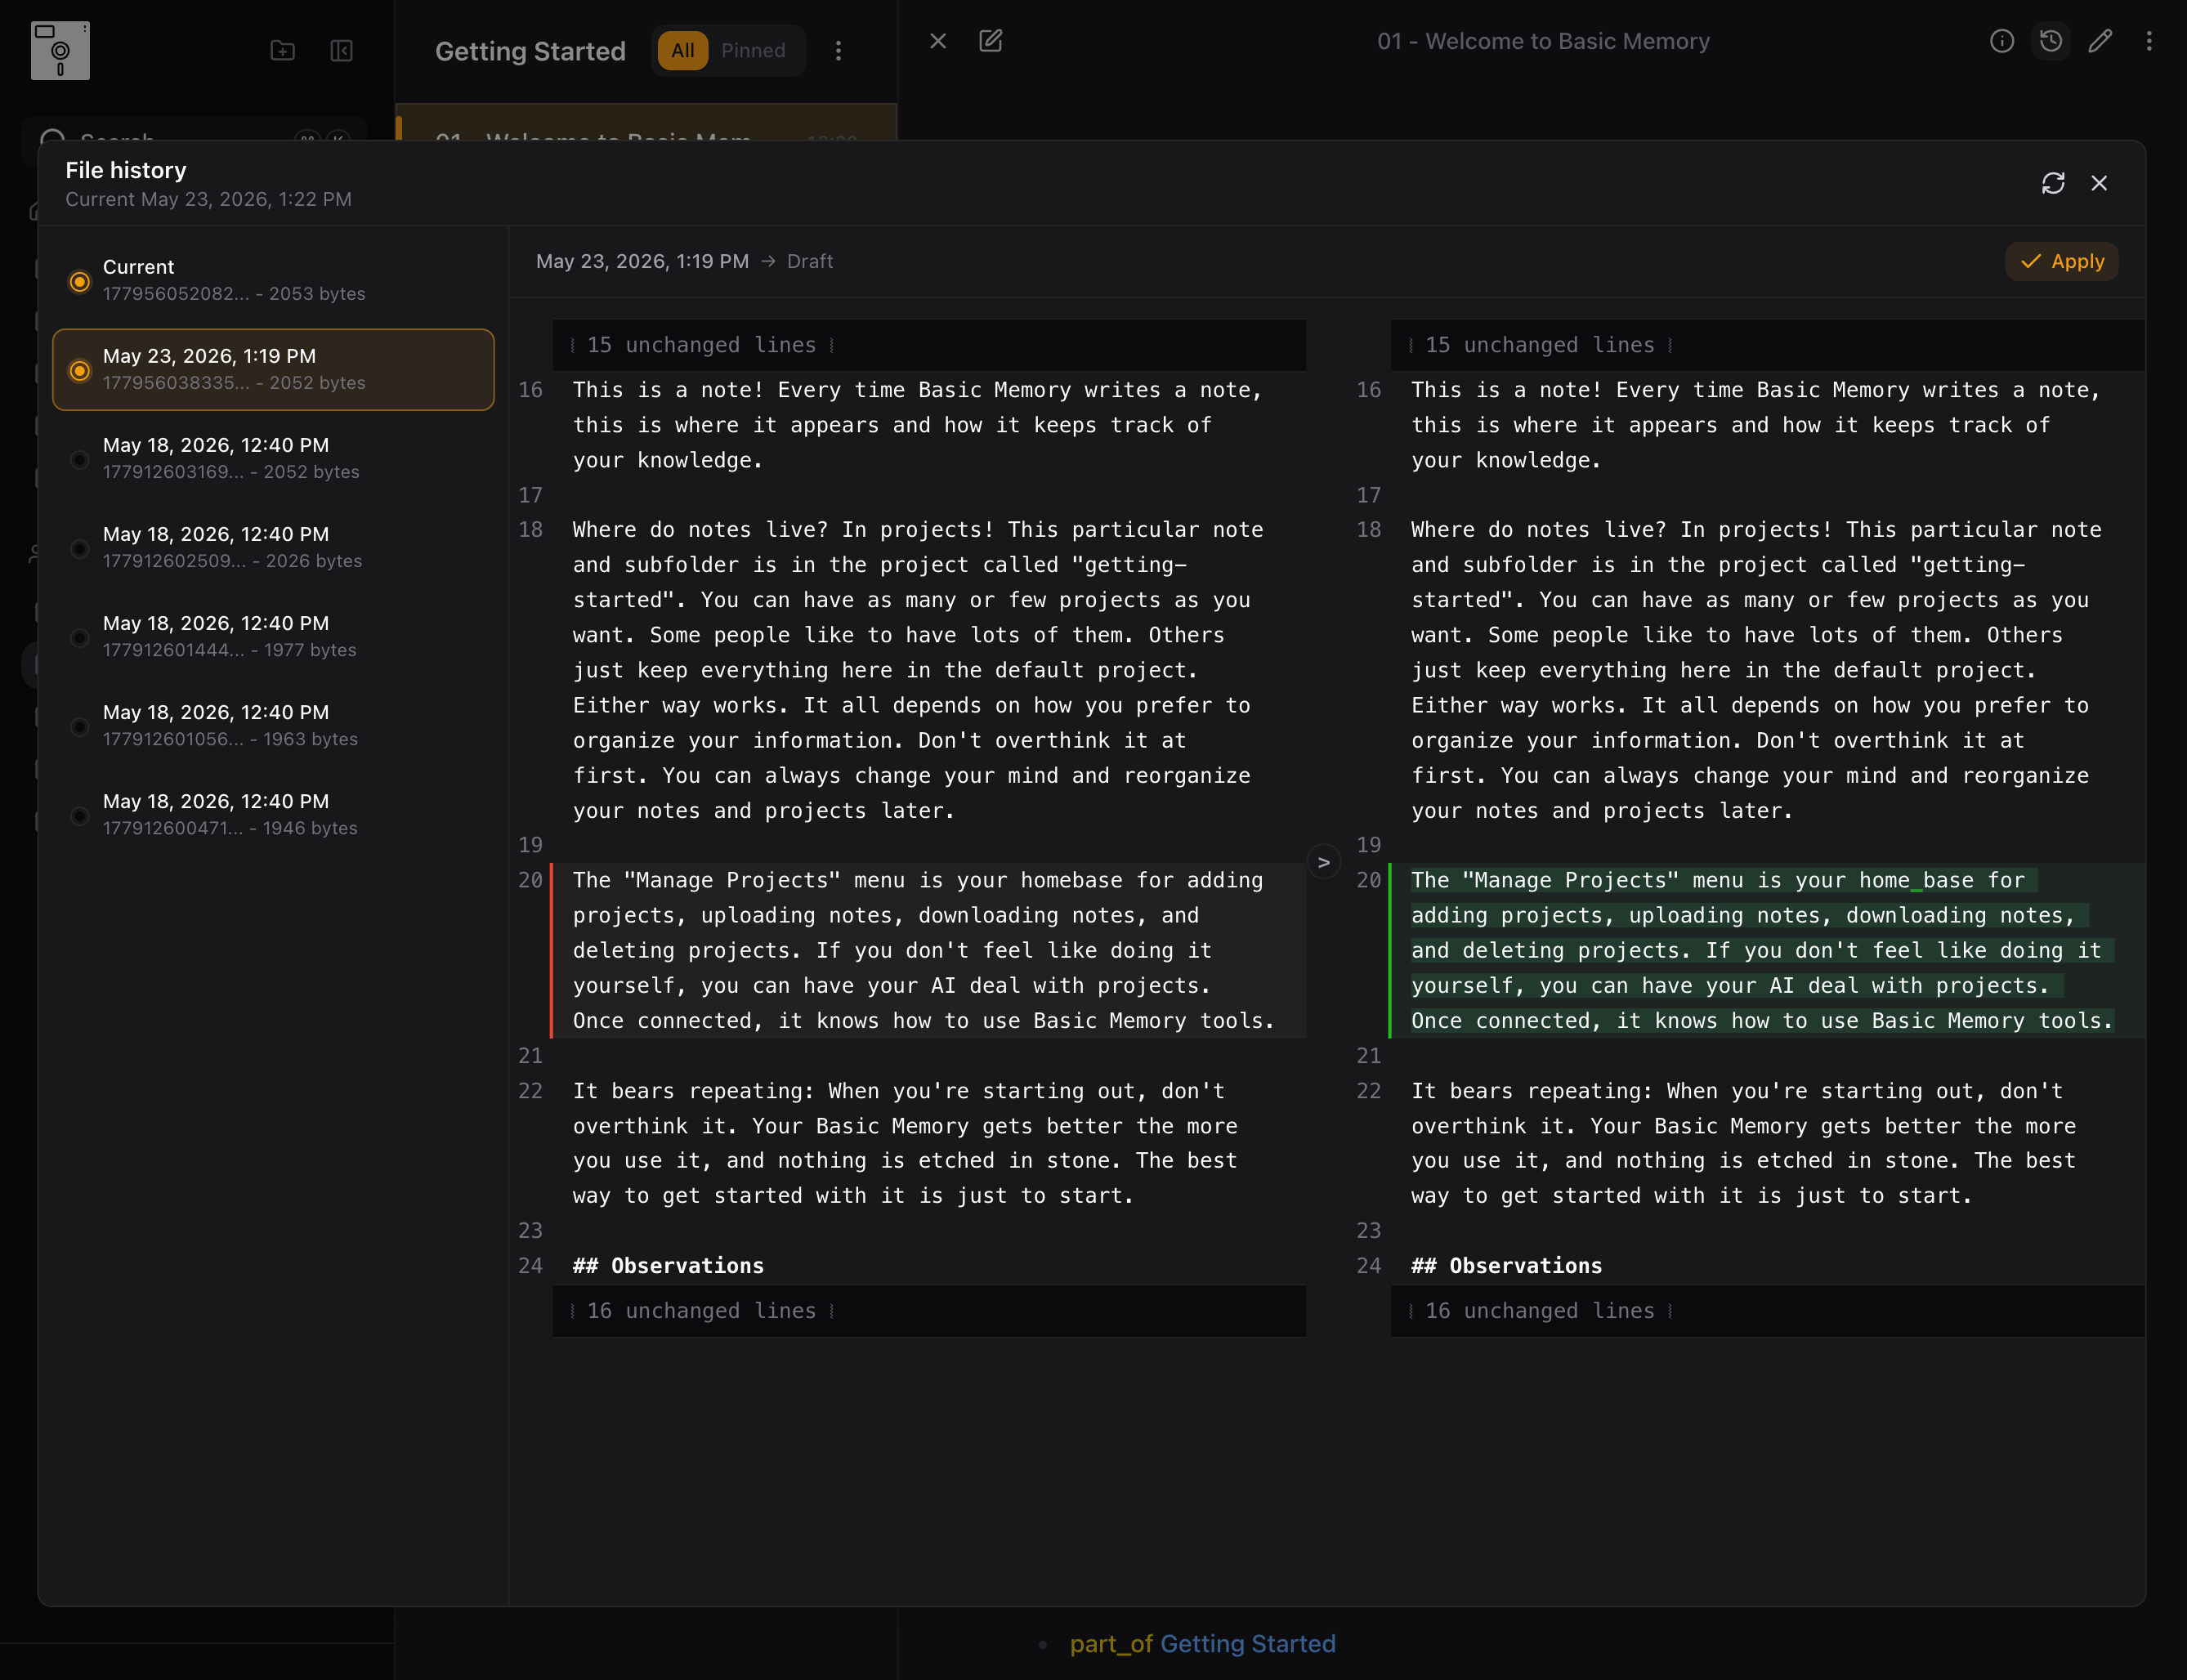The width and height of the screenshot is (2187, 1680).
Task: Open the note's vertical dots menu
Action: click(2149, 41)
